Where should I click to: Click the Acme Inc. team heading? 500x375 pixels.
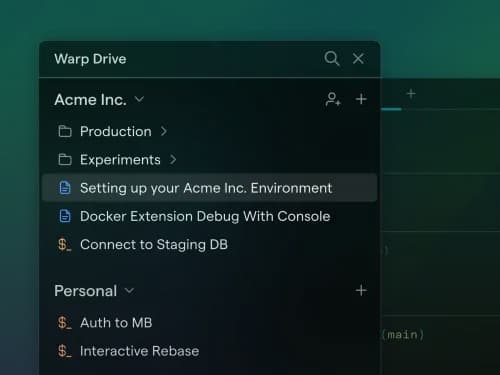[x=90, y=99]
